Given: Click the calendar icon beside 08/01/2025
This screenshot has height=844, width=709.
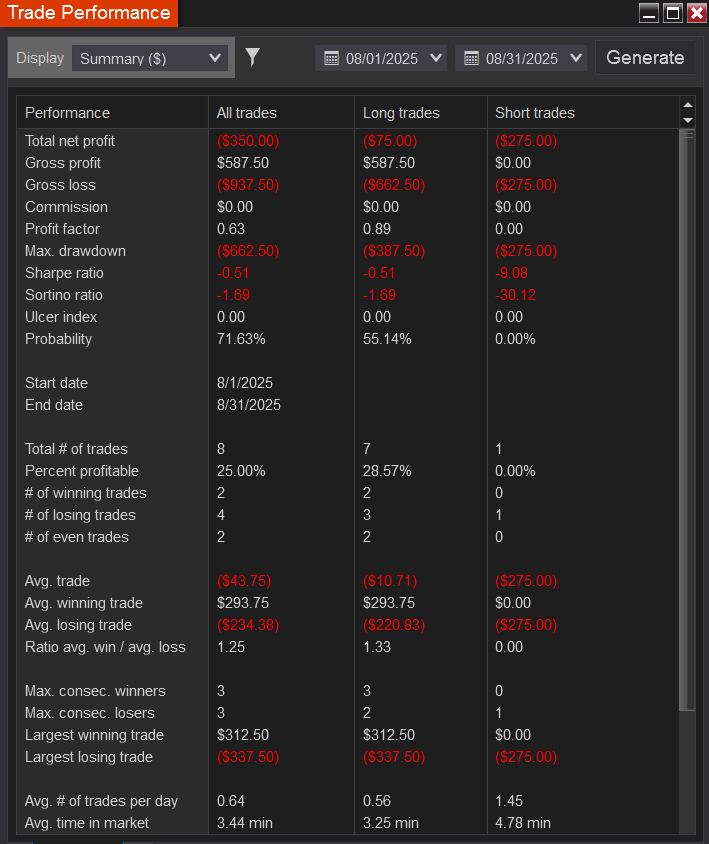Looking at the screenshot, I should (x=331, y=59).
